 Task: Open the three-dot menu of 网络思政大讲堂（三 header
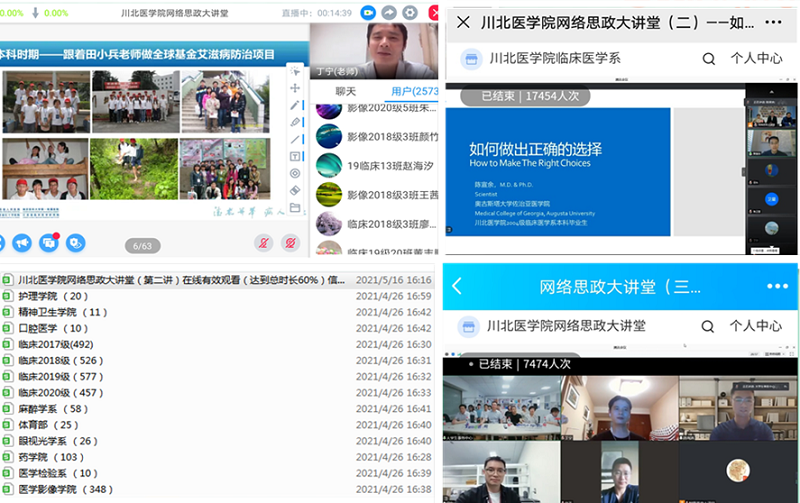(777, 286)
